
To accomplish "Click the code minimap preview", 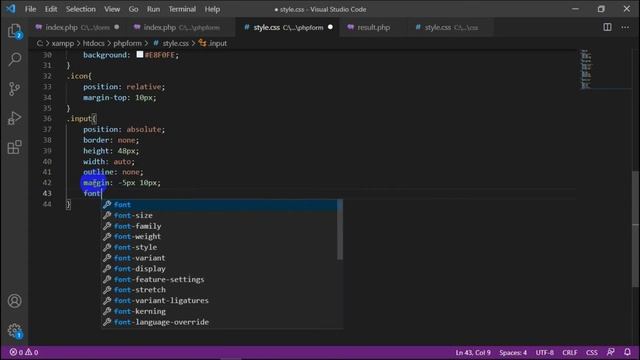I will (586, 69).
